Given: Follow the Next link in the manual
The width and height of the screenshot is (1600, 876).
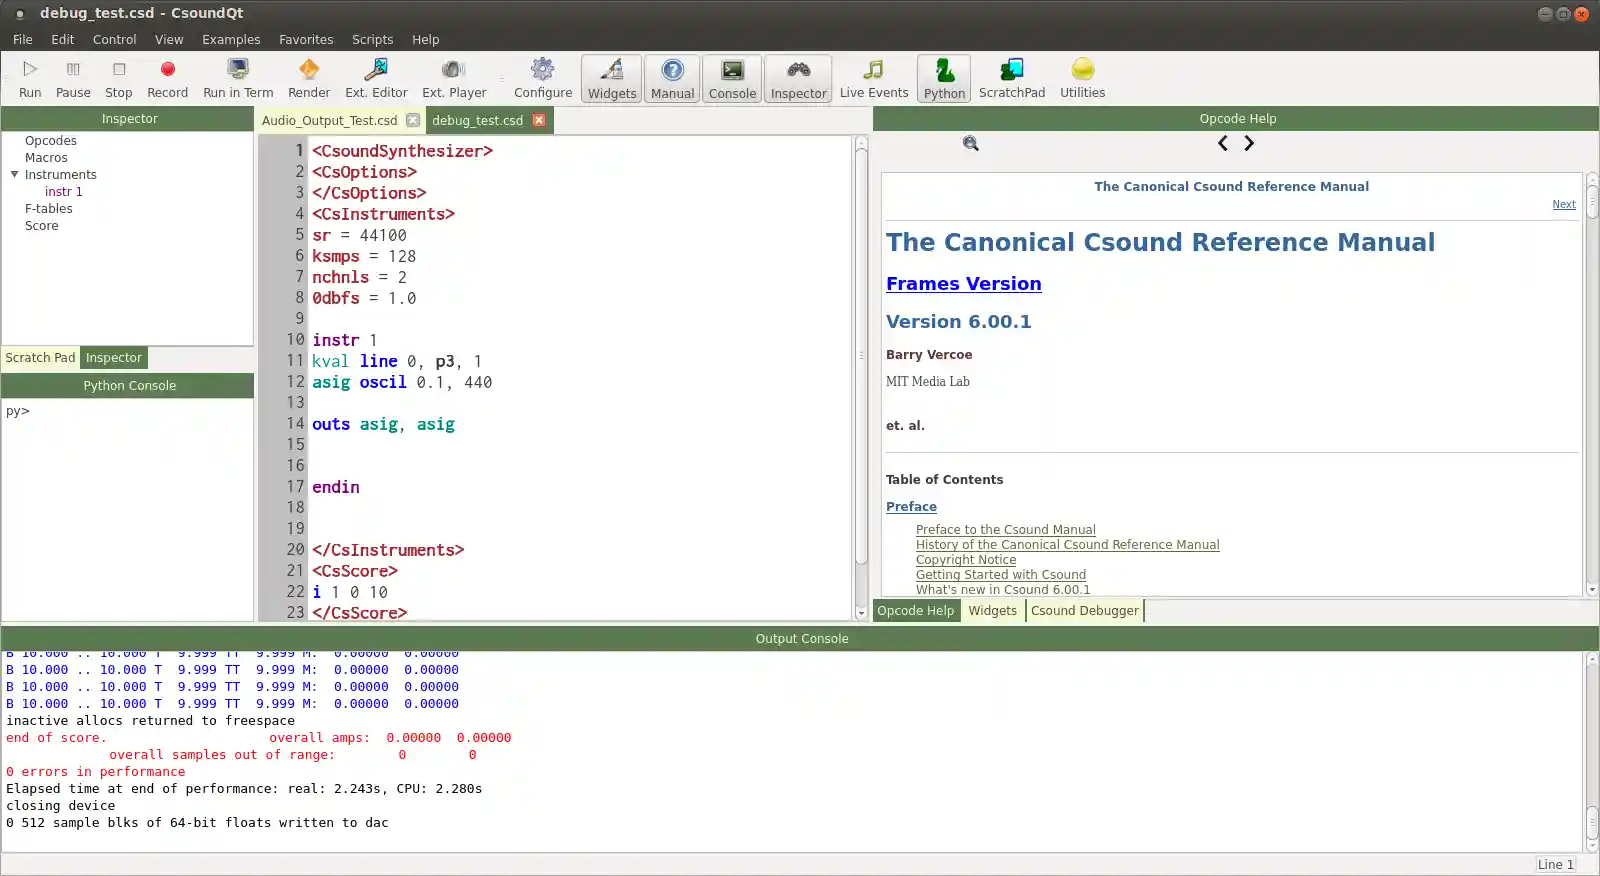Looking at the screenshot, I should click(x=1564, y=204).
